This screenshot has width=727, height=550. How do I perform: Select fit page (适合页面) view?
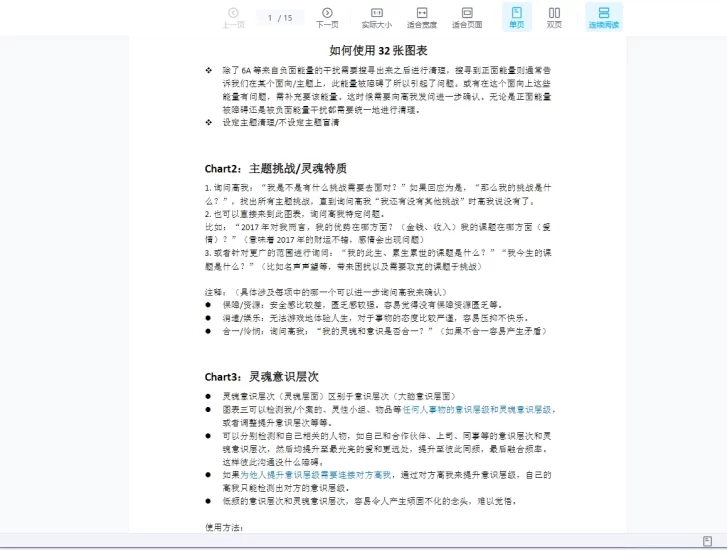(467, 17)
